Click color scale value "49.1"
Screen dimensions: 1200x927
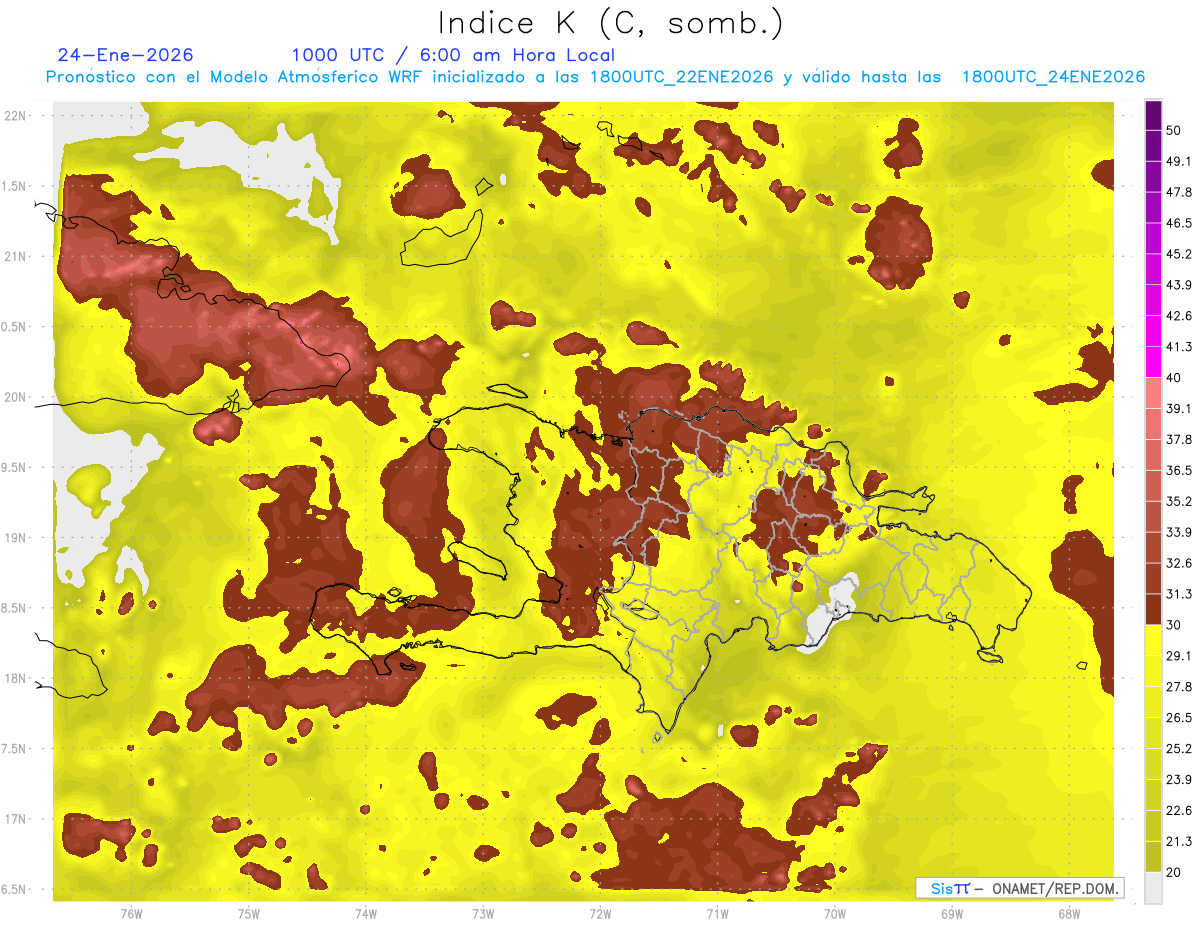coord(1178,161)
